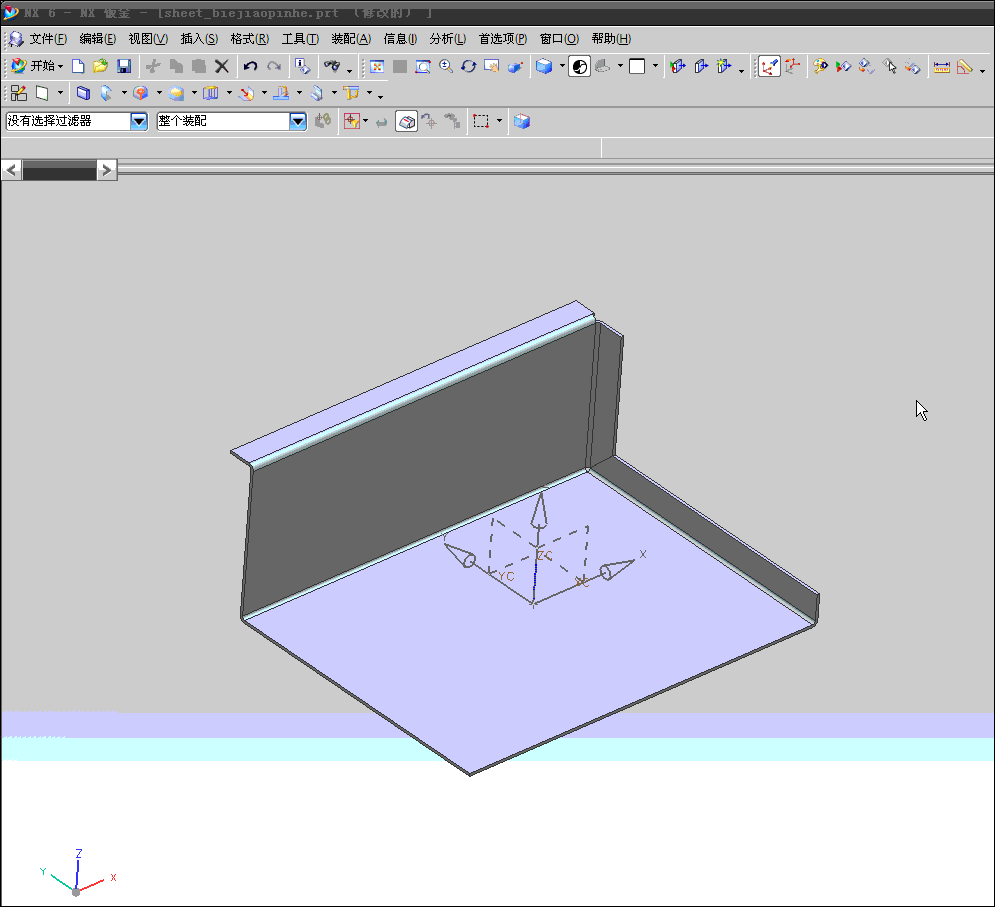Image resolution: width=995 pixels, height=907 pixels.
Task: Click the Undo arrow icon
Action: 251,66
